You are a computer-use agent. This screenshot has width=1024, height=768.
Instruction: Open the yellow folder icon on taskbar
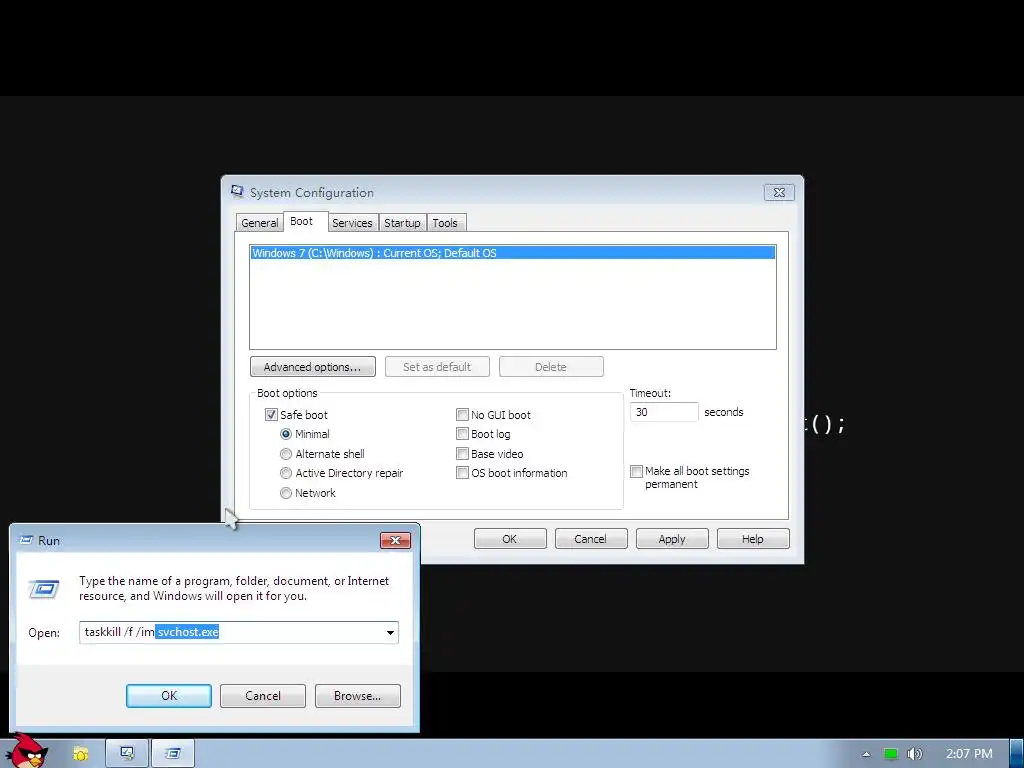click(x=80, y=754)
